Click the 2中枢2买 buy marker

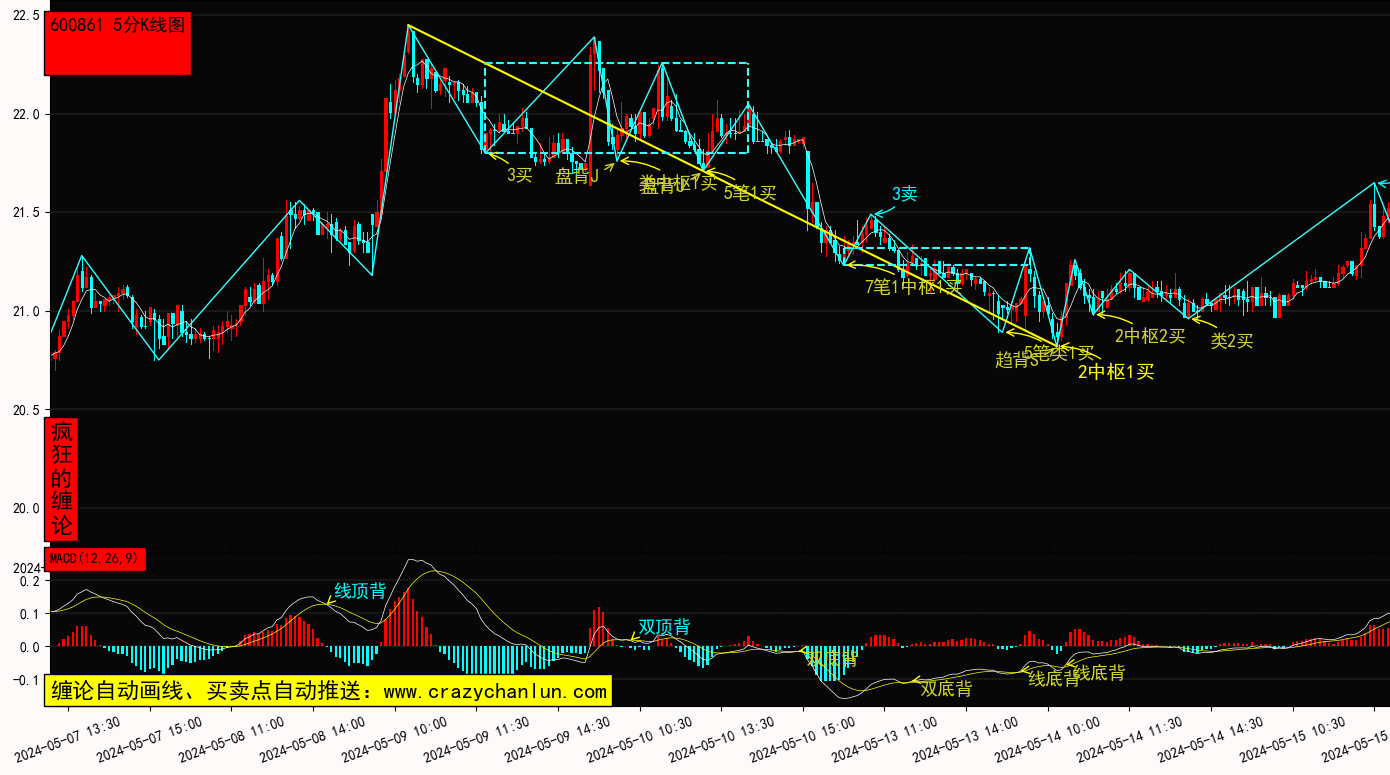pyautogui.click(x=1150, y=336)
